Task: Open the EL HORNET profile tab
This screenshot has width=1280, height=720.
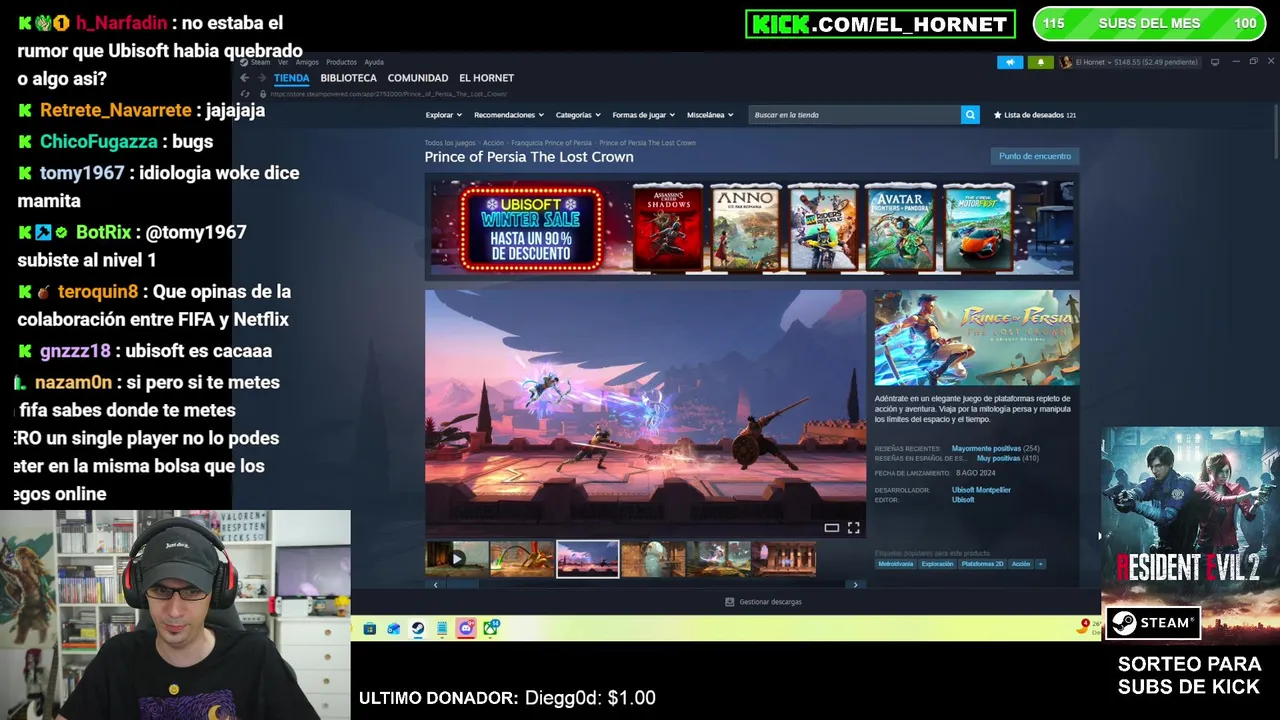Action: click(486, 78)
